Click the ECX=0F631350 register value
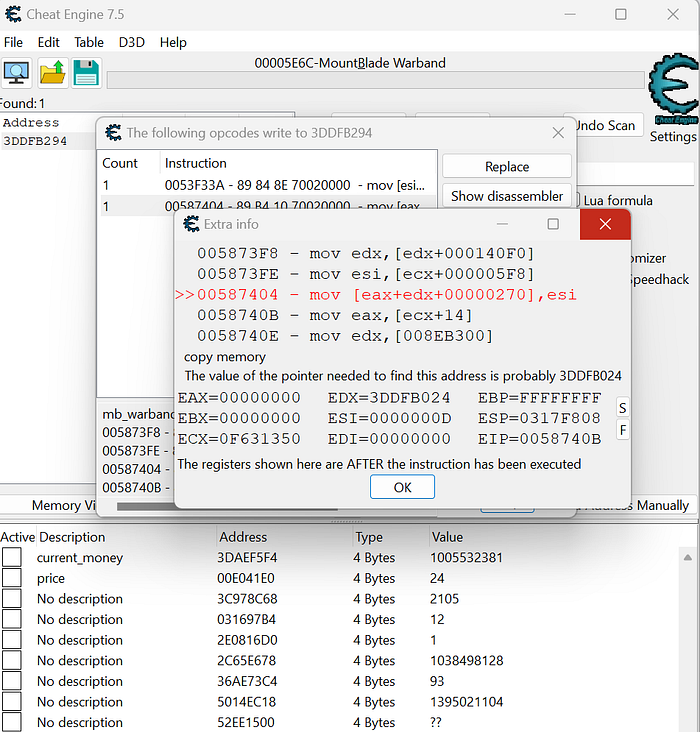The height and width of the screenshot is (732, 700). coord(239,439)
